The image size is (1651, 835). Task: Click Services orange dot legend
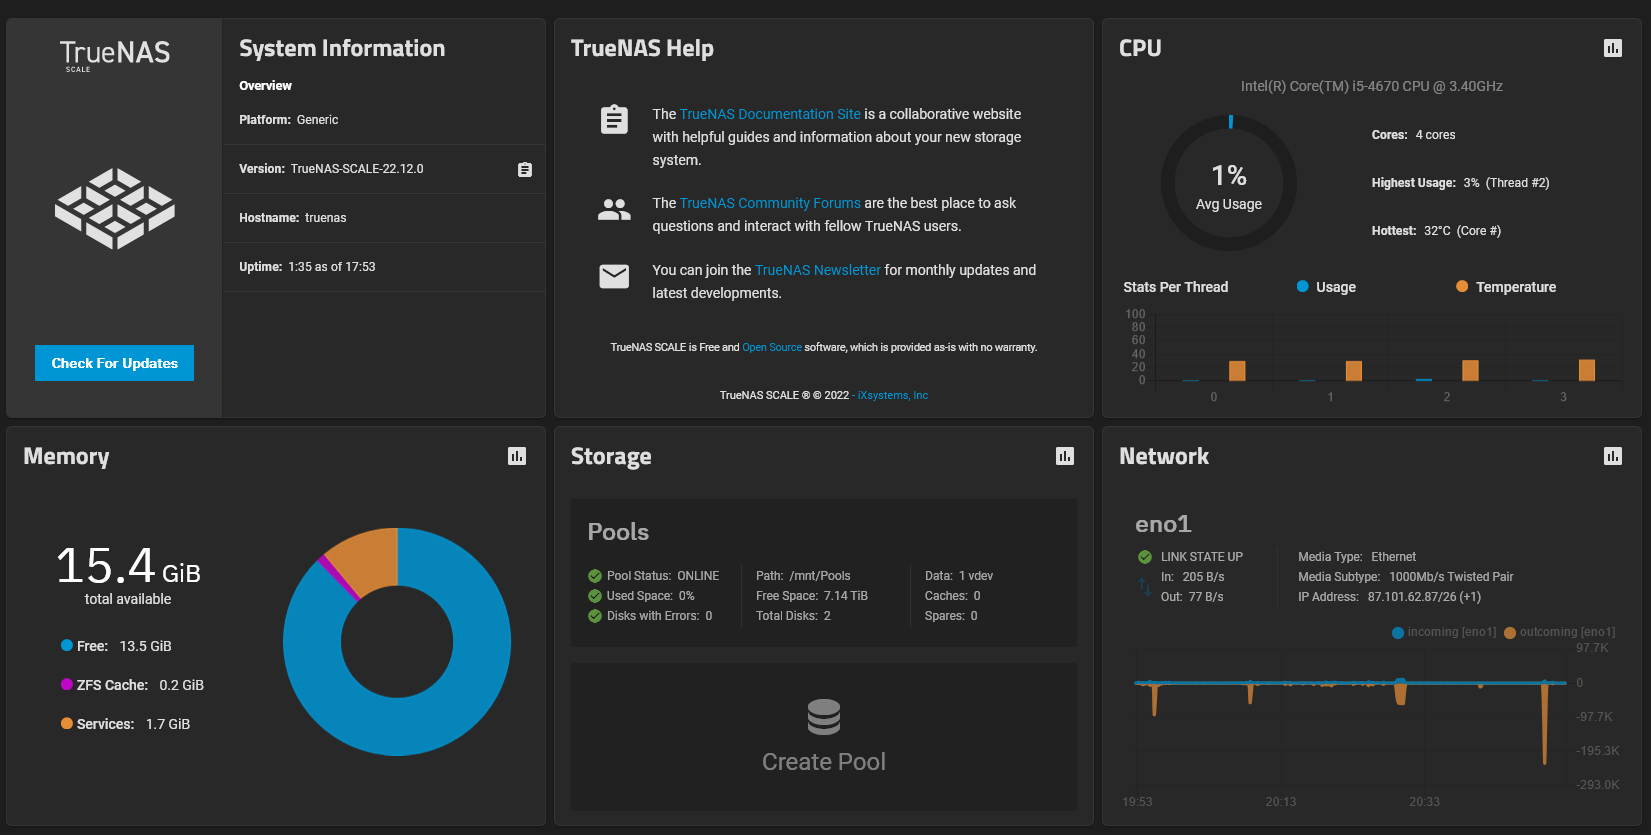[67, 723]
